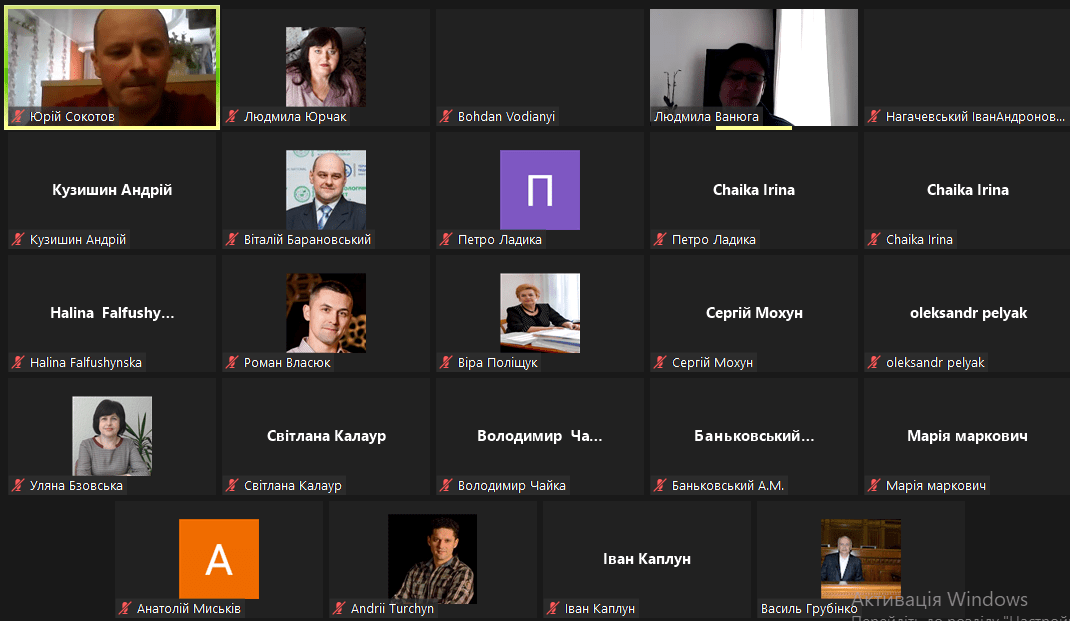Click Віра Поліщук's profile photo
The height and width of the screenshot is (621, 1070).
pyautogui.click(x=540, y=313)
